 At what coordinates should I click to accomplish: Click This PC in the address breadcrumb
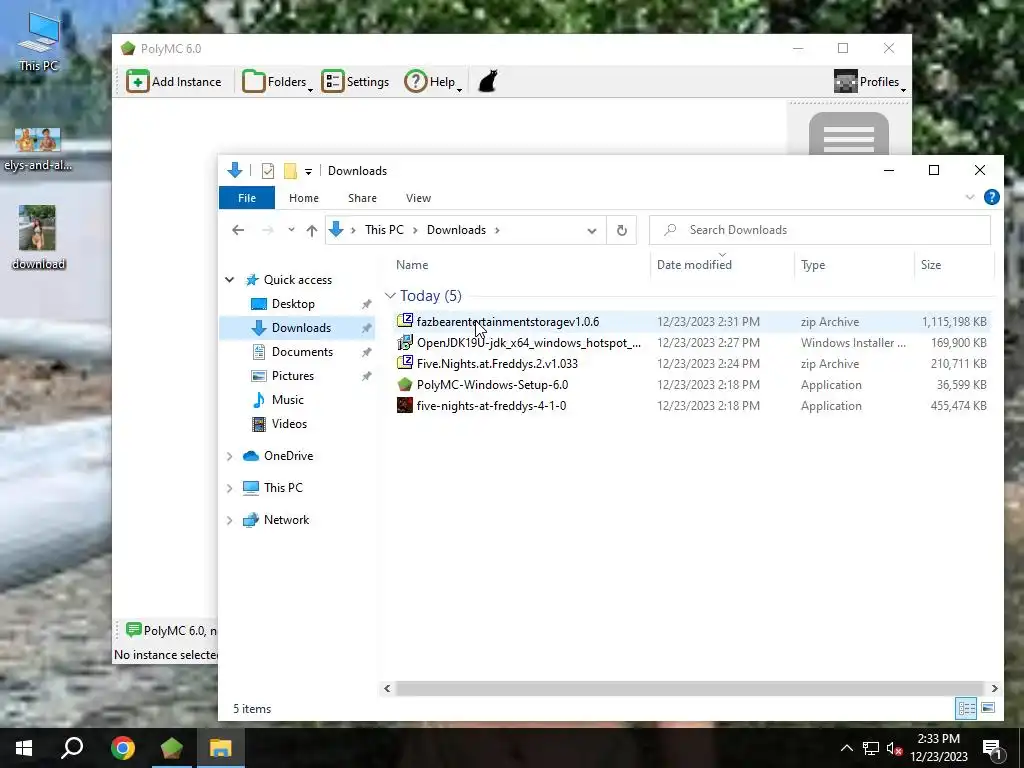pos(384,230)
